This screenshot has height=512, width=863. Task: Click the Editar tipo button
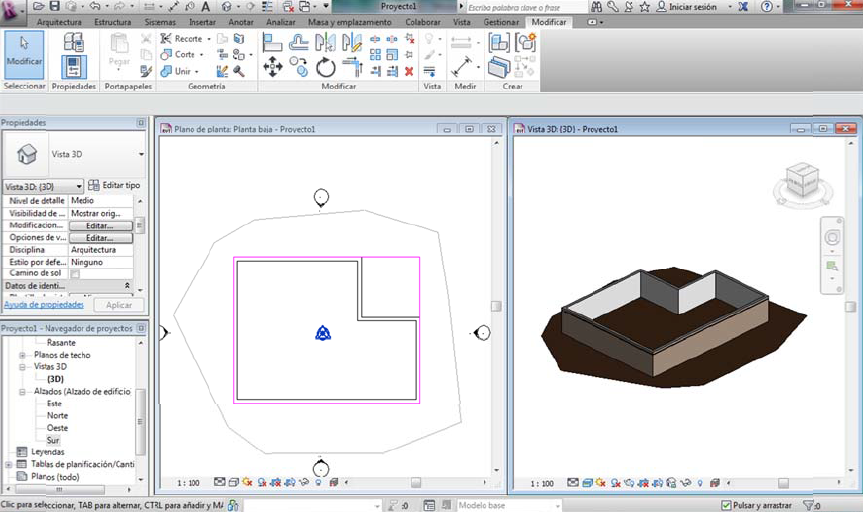coord(114,186)
